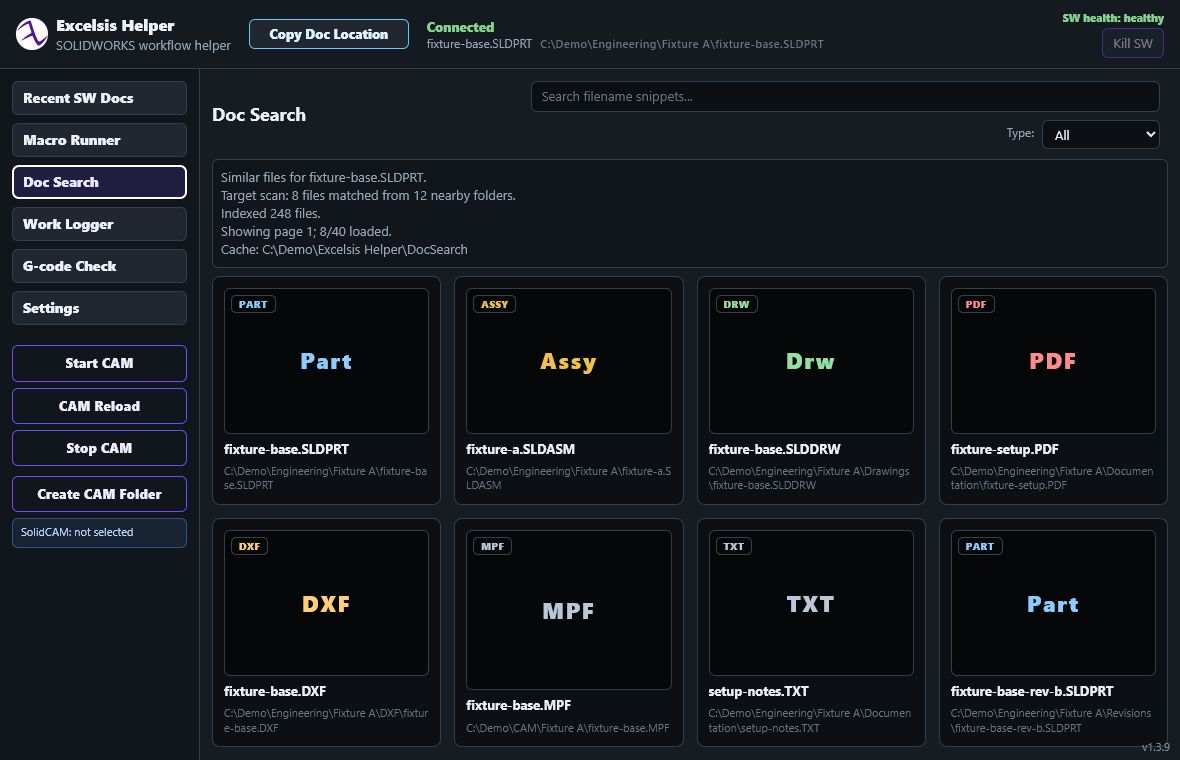Start CAM from the sidebar
This screenshot has width=1180, height=760.
point(99,363)
